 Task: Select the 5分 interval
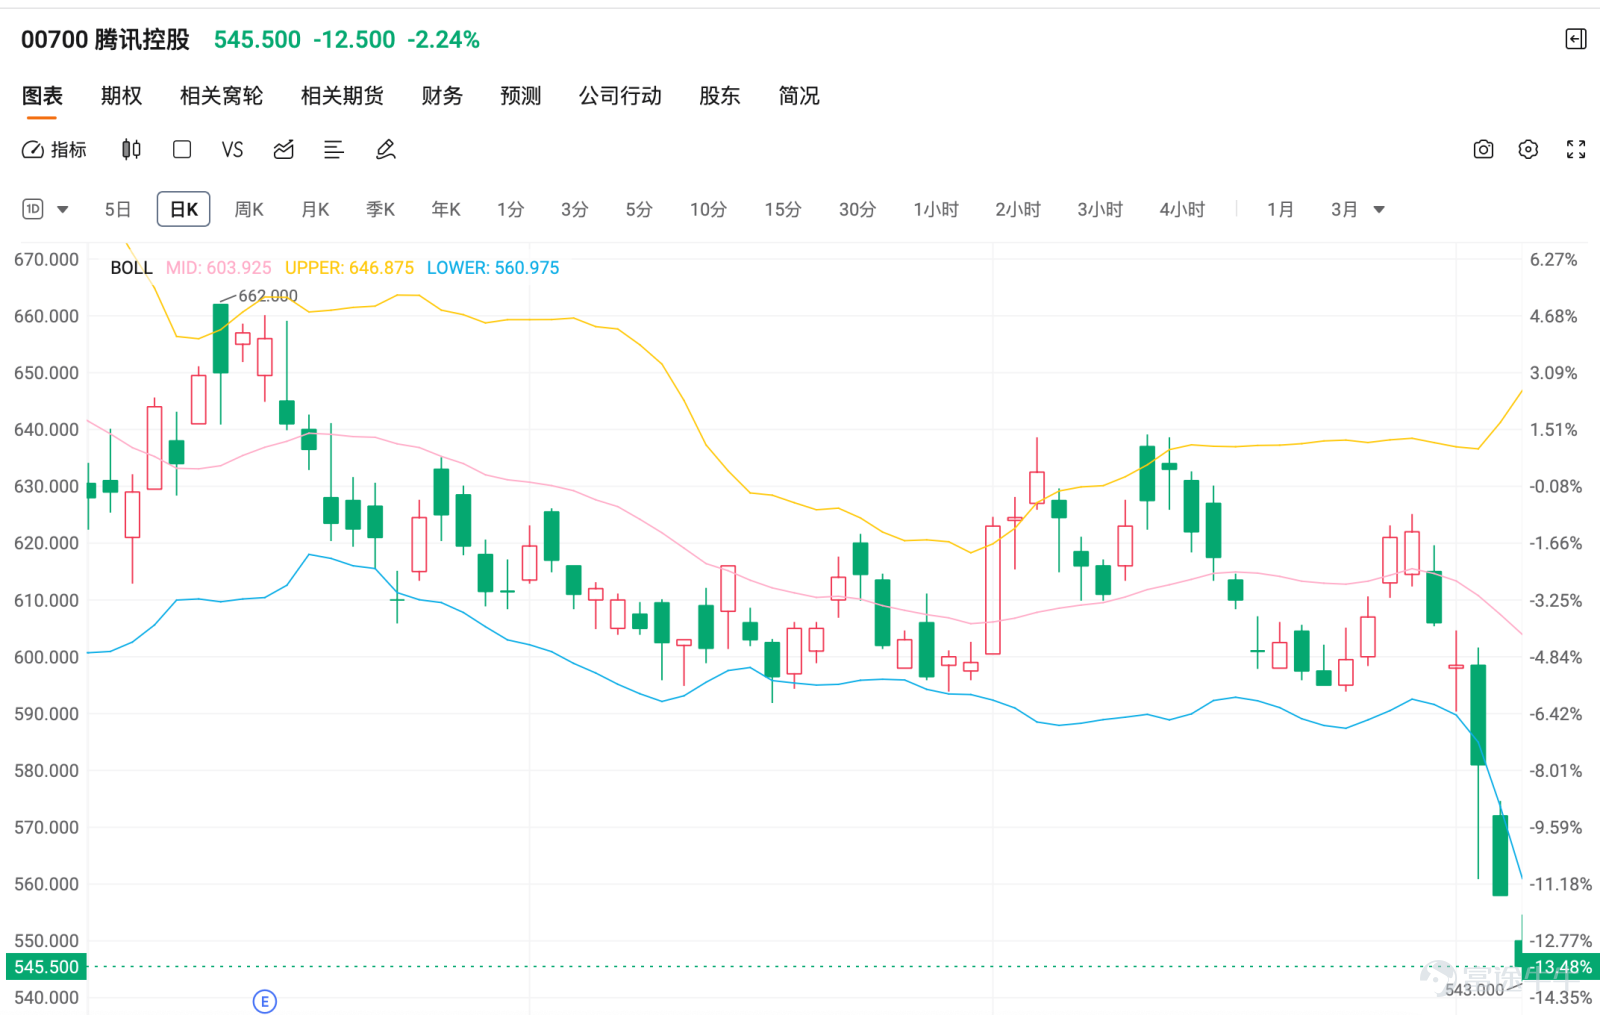[x=639, y=210]
